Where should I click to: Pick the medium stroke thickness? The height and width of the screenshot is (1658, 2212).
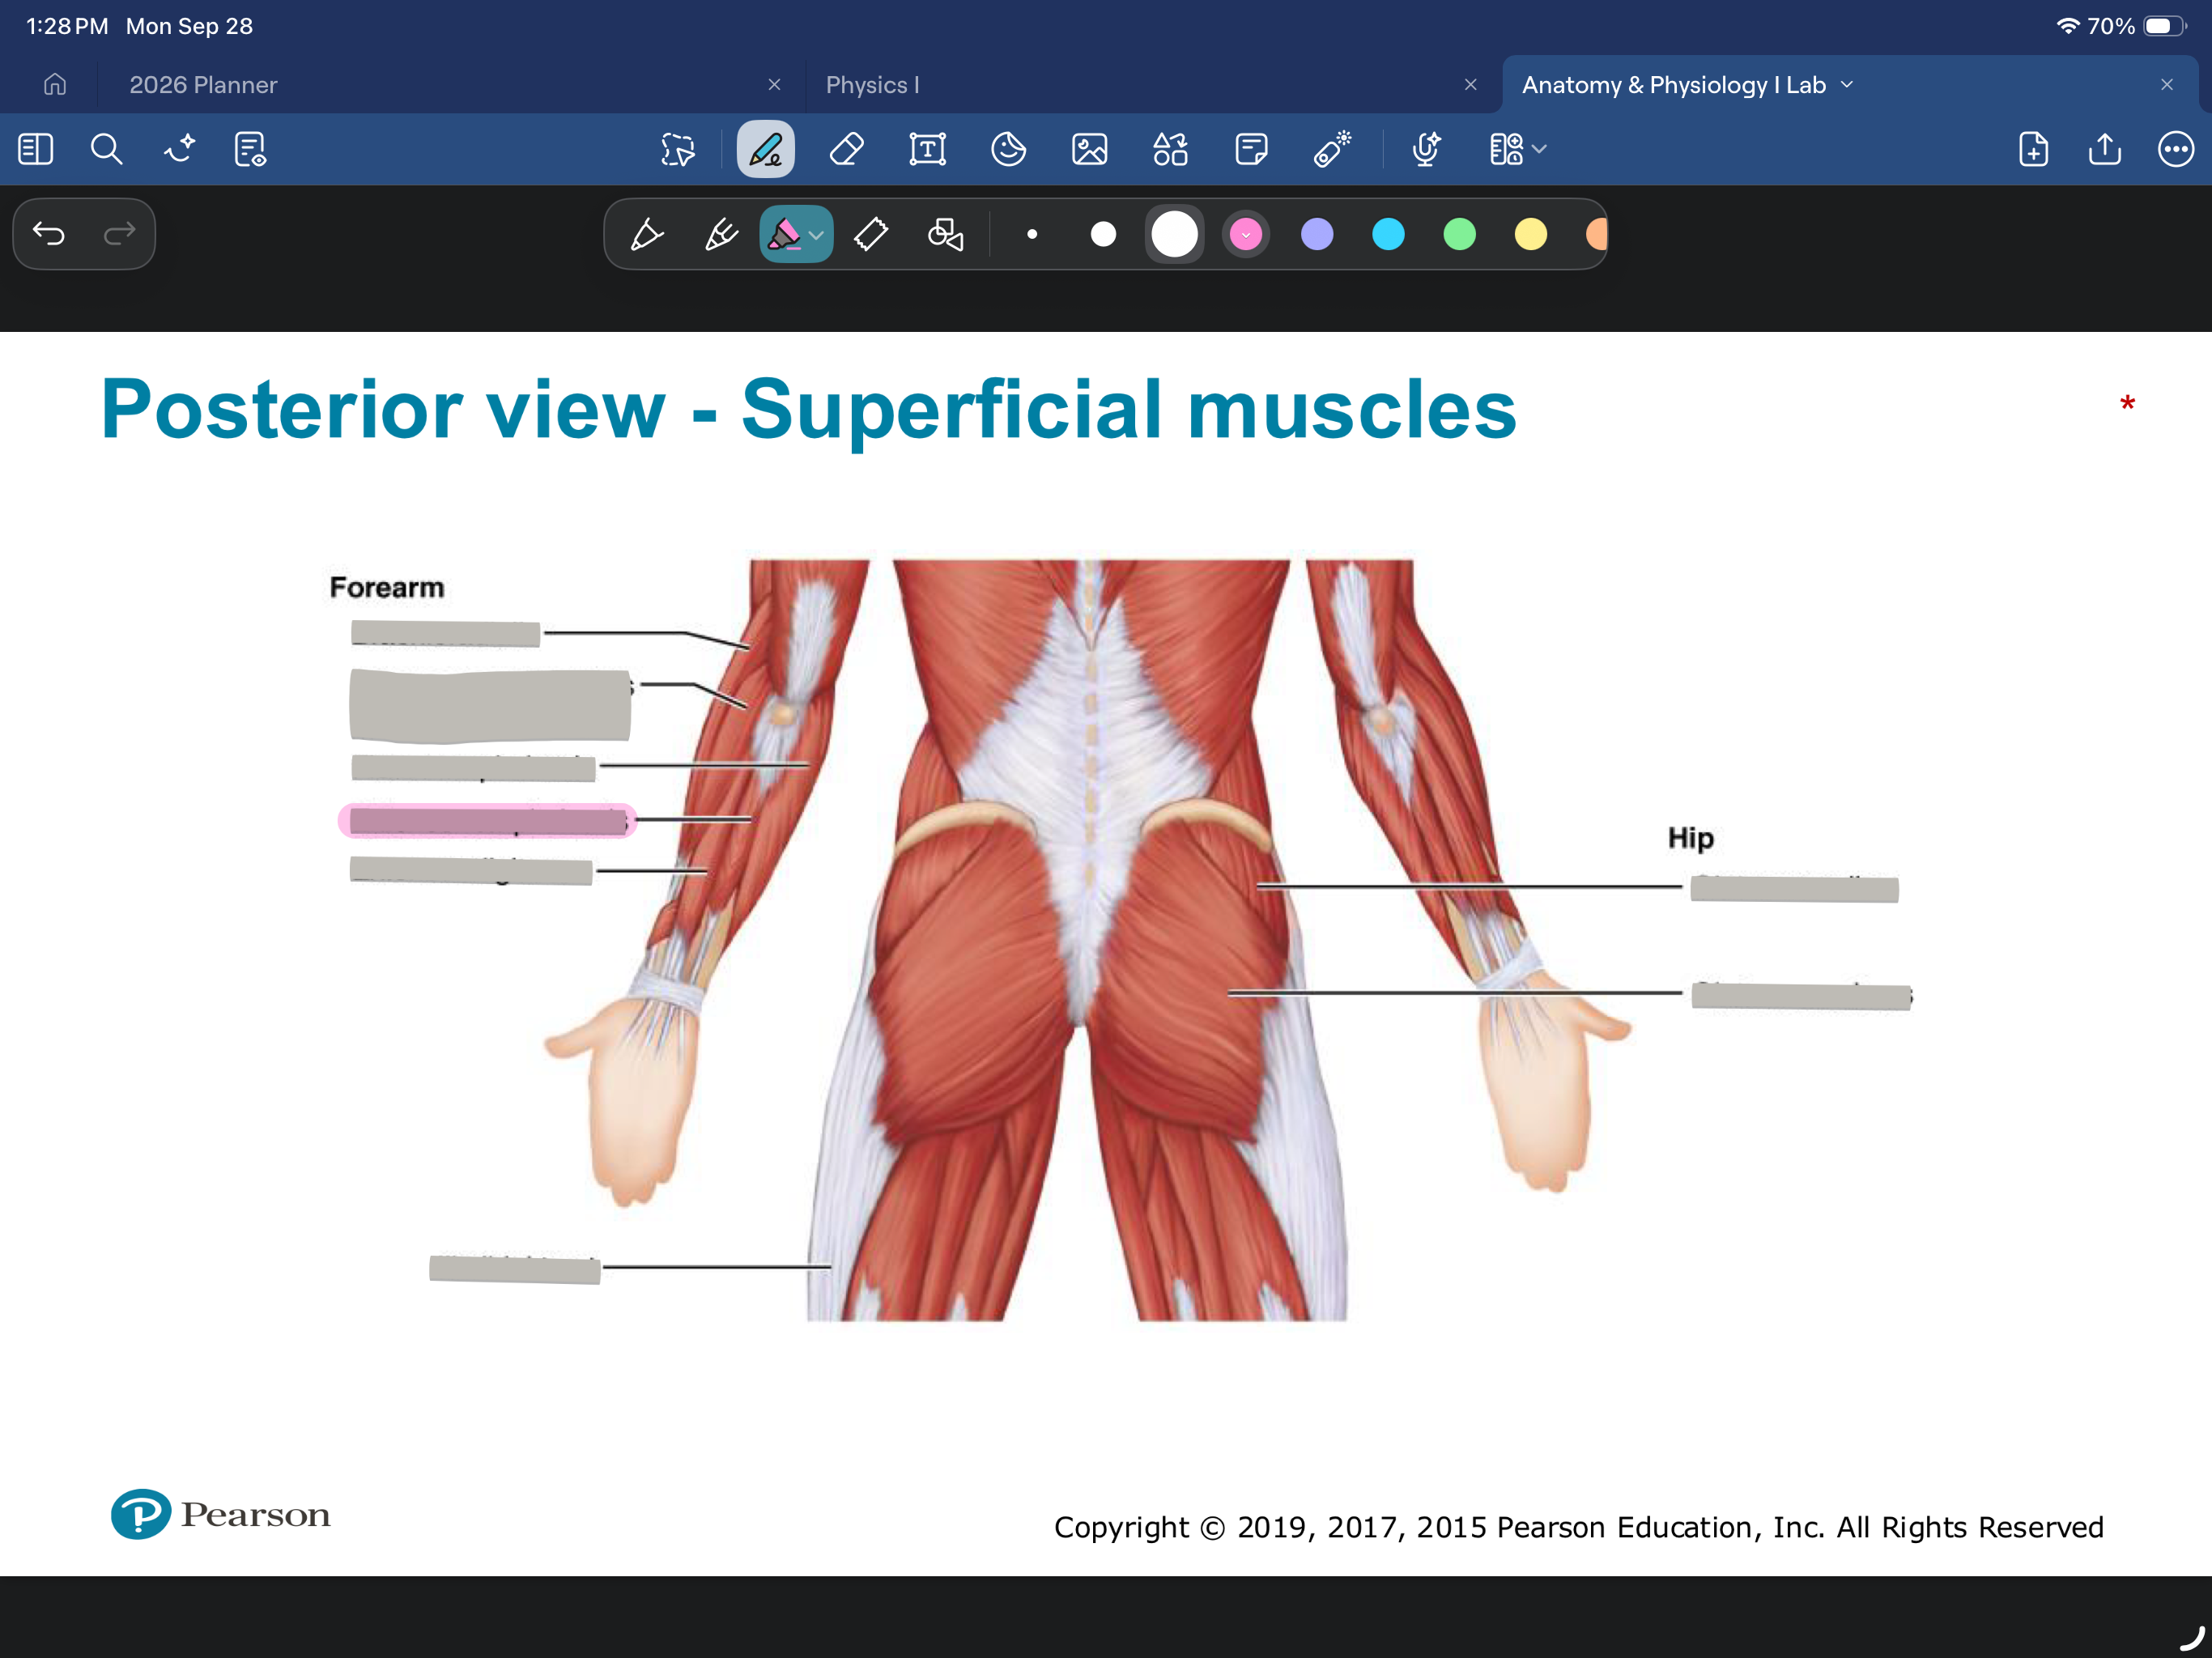click(1103, 235)
